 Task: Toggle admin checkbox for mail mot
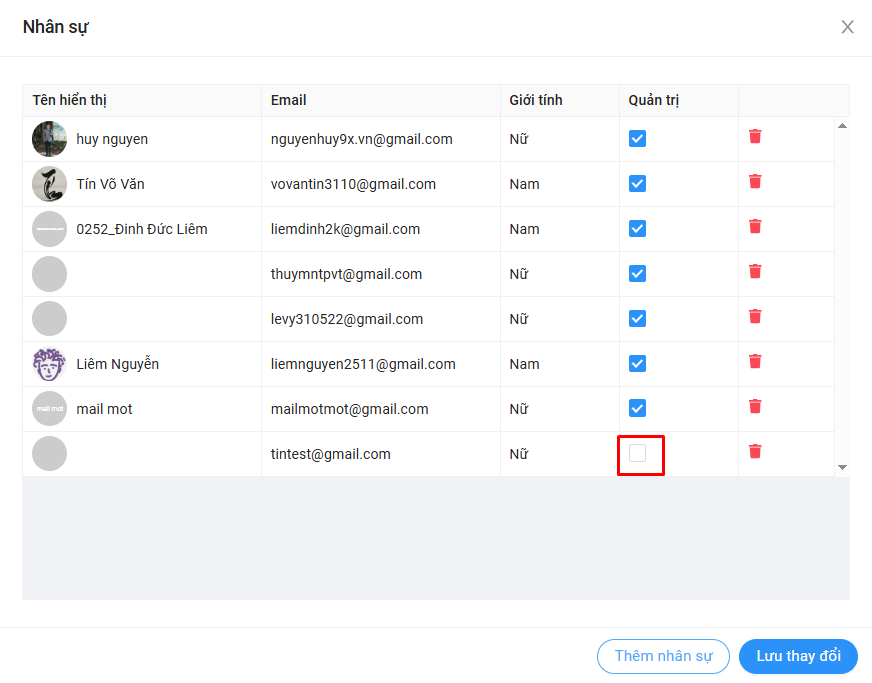[638, 409]
